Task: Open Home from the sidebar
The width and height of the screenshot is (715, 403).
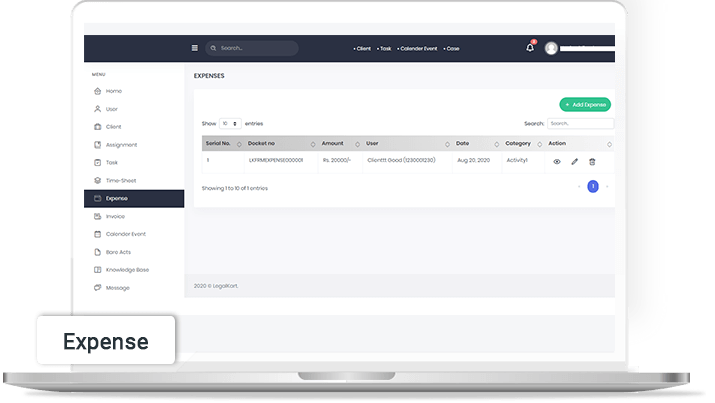Action: [x=113, y=91]
